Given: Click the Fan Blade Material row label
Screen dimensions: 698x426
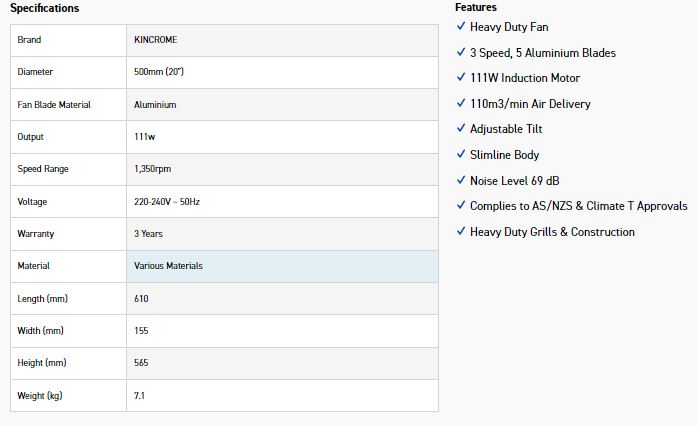Looking at the screenshot, I should [x=54, y=105].
